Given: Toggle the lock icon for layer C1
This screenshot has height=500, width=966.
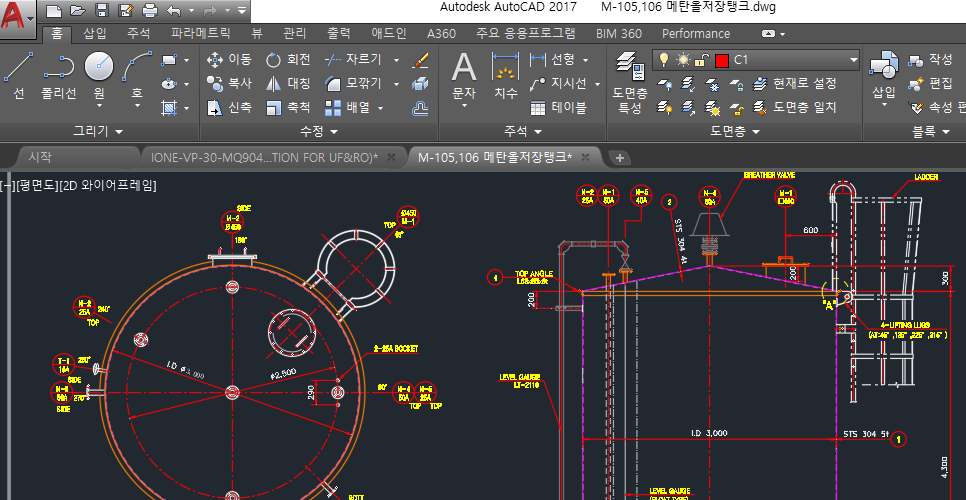Looking at the screenshot, I should tap(702, 60).
